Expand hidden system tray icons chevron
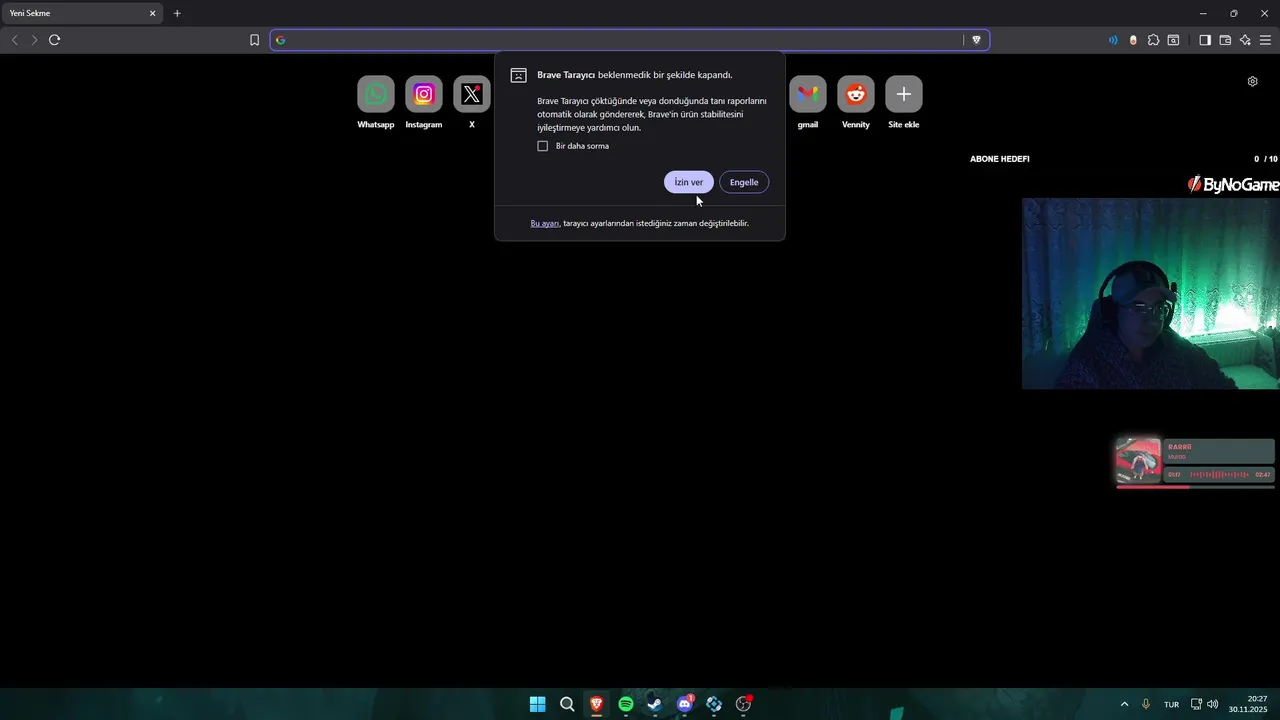1280x720 pixels. point(1124,704)
